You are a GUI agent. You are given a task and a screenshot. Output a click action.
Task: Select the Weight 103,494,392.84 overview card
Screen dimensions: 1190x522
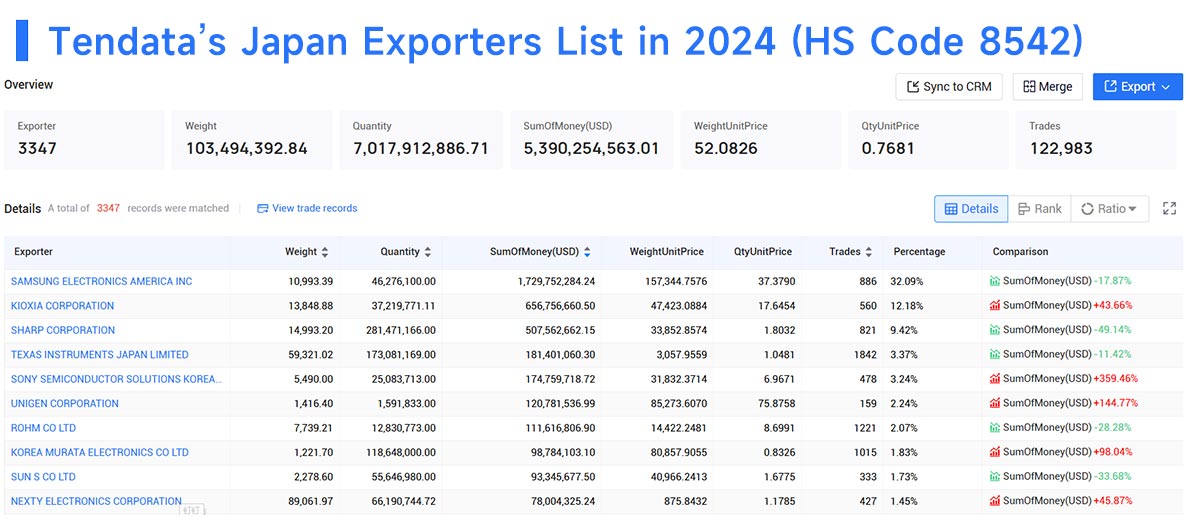click(251, 140)
